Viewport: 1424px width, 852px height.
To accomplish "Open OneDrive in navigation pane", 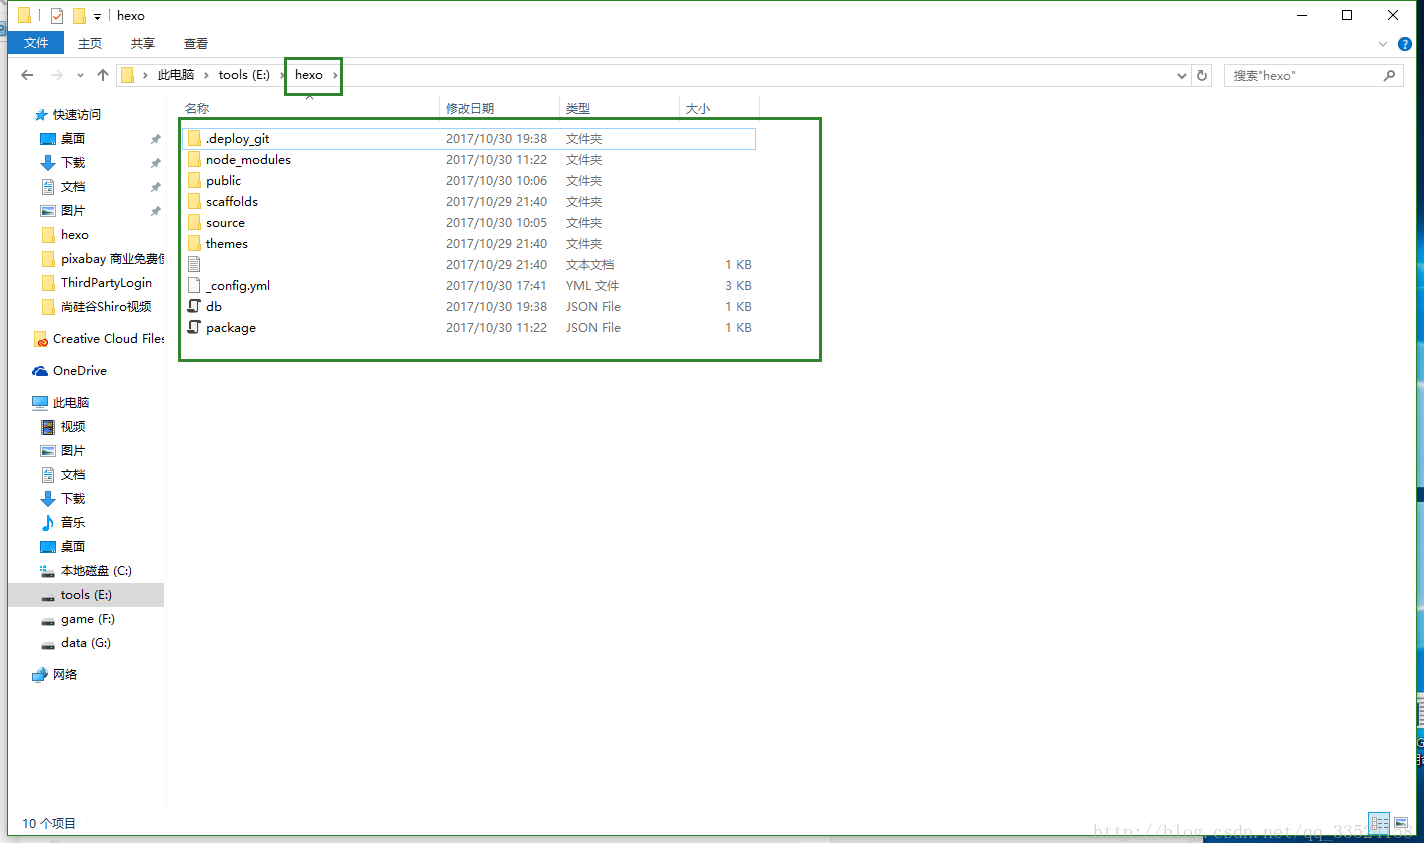I will tap(79, 371).
